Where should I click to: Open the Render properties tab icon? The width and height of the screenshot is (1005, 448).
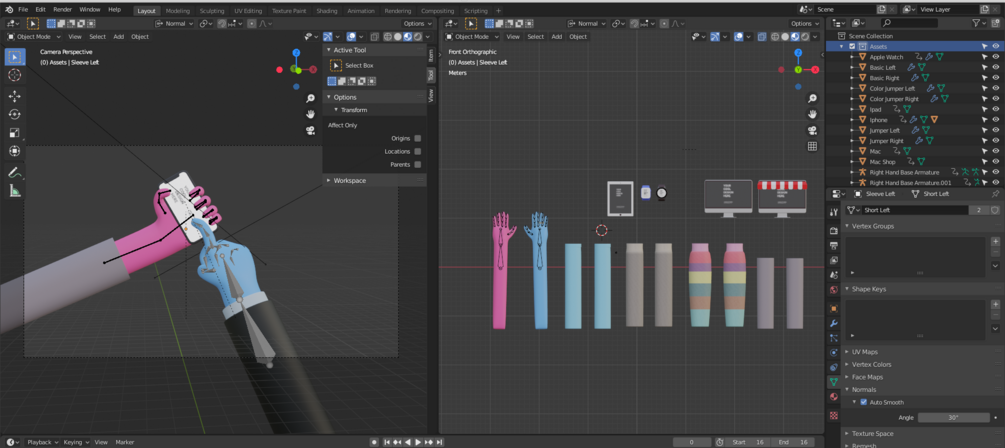(834, 230)
